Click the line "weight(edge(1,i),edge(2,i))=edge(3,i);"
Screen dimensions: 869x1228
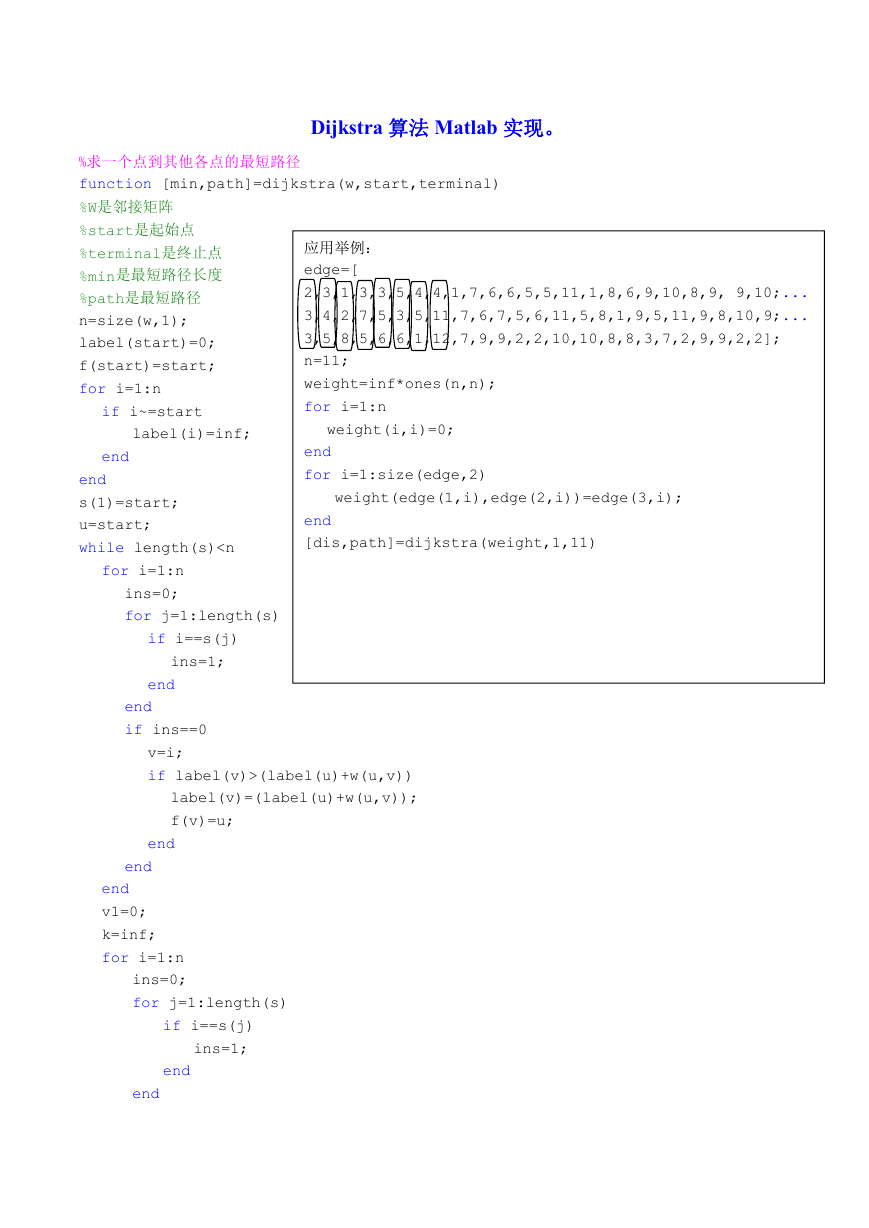[x=508, y=498]
